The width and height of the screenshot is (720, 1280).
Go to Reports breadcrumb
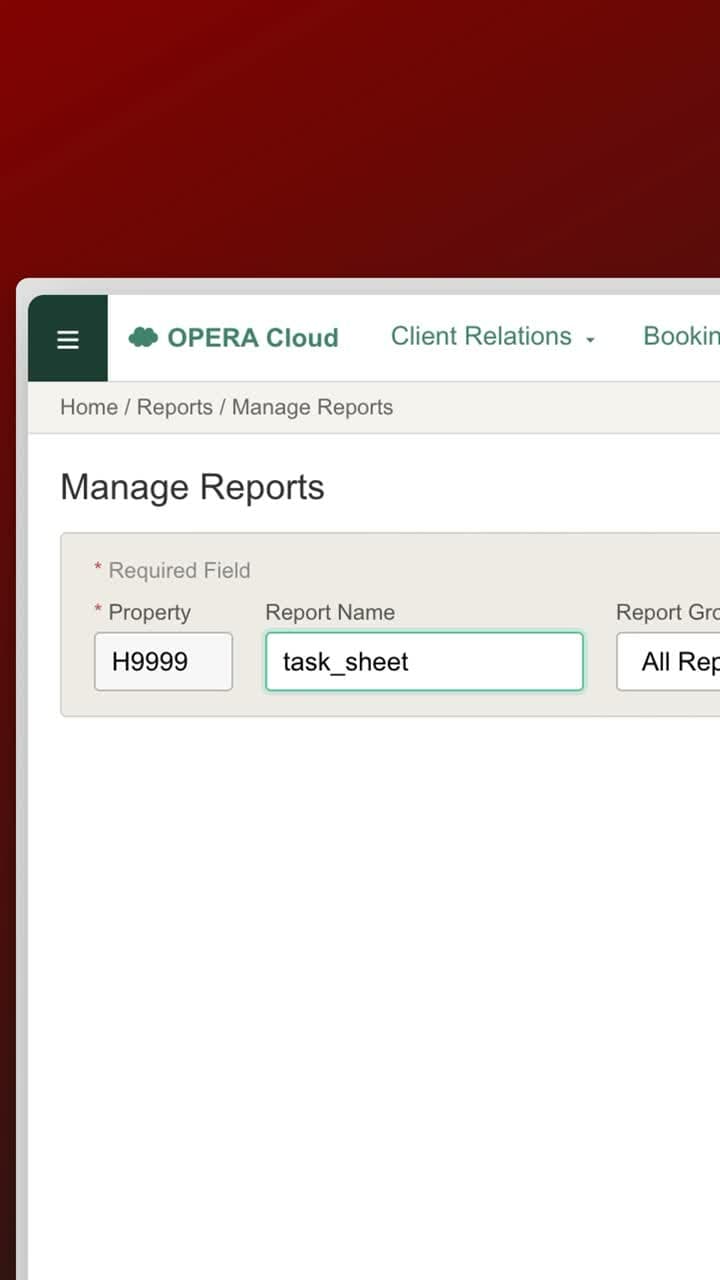[175, 407]
